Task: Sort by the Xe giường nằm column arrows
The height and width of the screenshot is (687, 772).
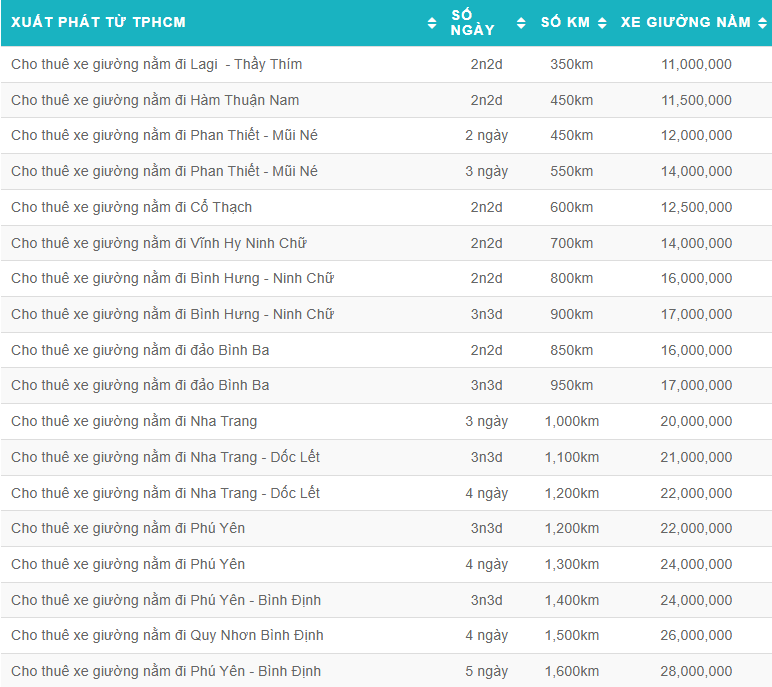Action: [x=762, y=23]
